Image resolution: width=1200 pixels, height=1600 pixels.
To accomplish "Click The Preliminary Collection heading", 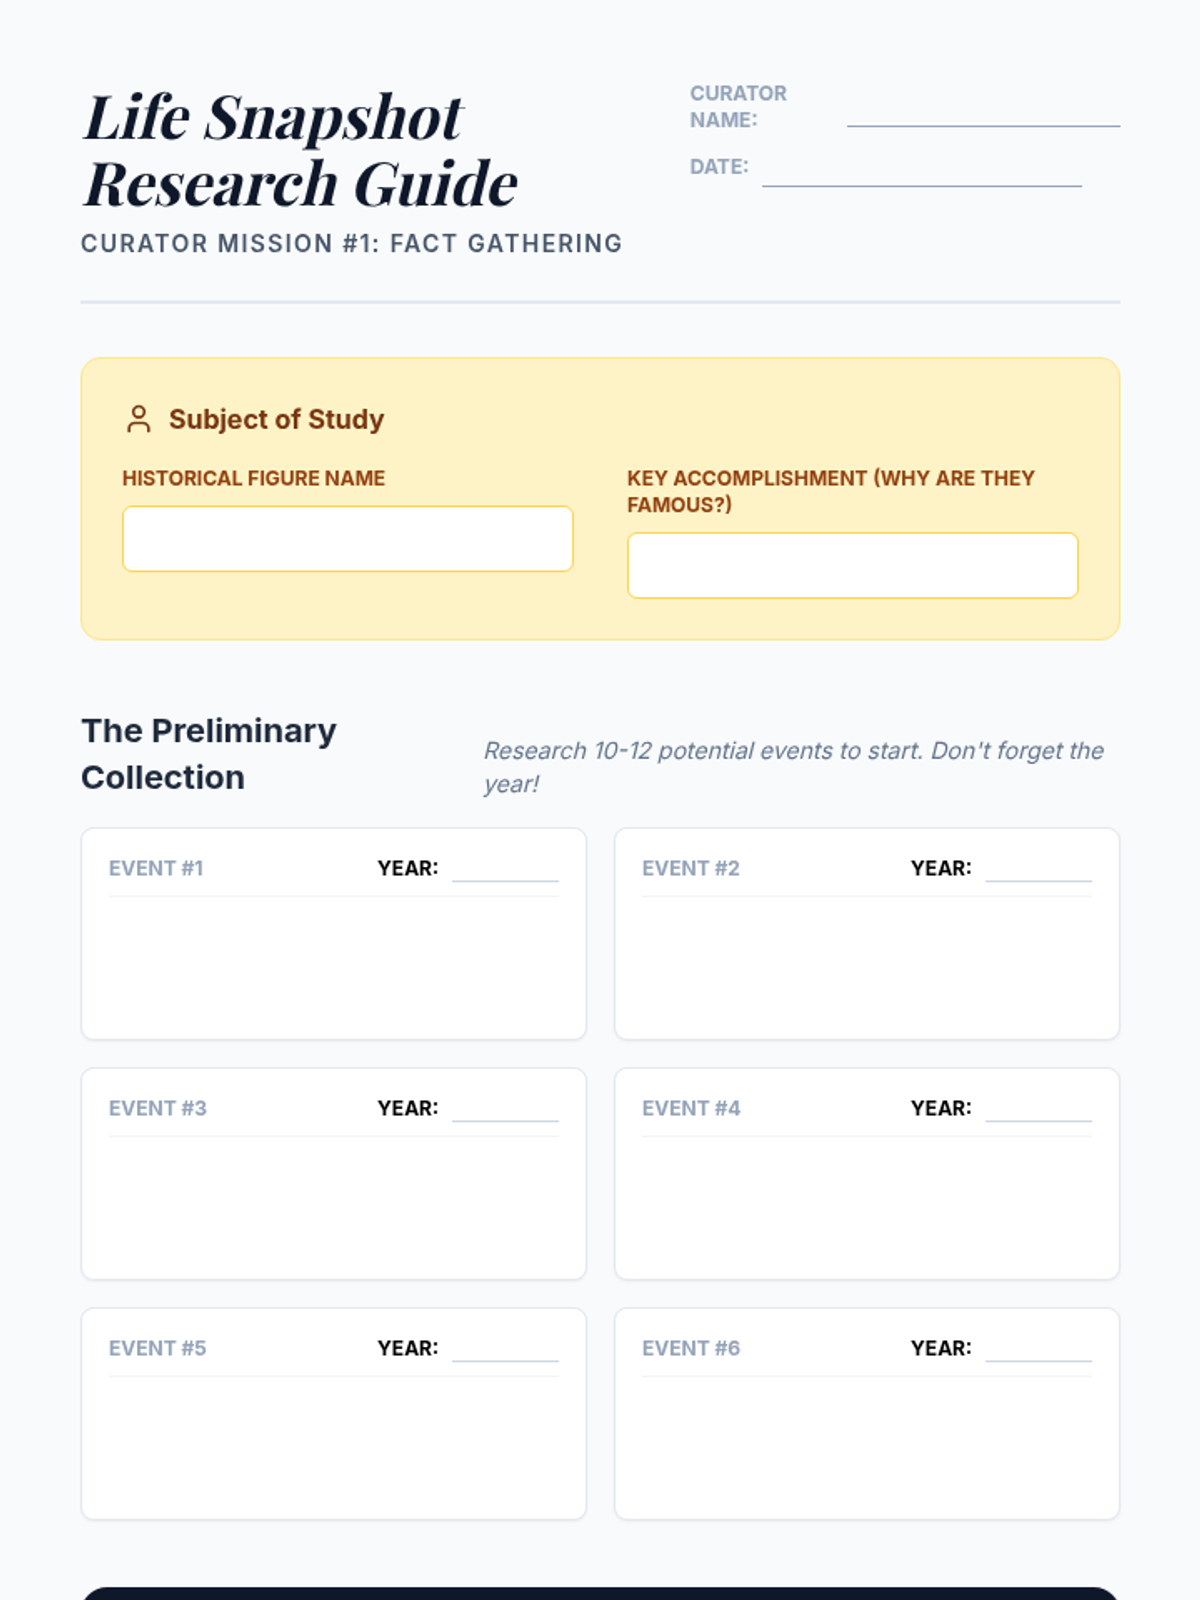I will pos(209,754).
